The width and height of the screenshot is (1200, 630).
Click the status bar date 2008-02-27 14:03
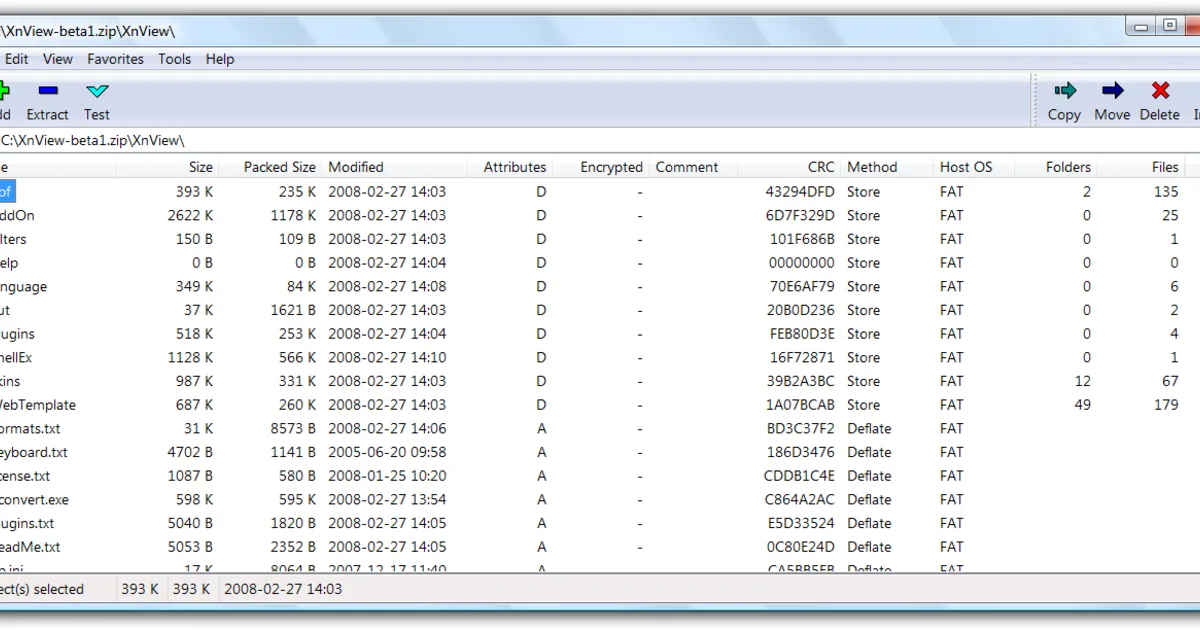283,589
